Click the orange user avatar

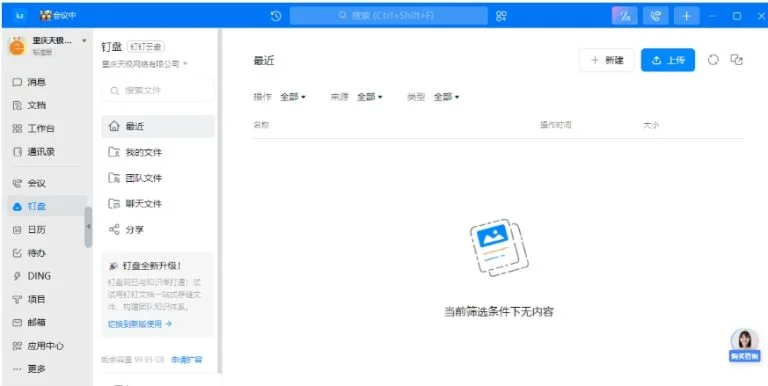click(x=17, y=46)
